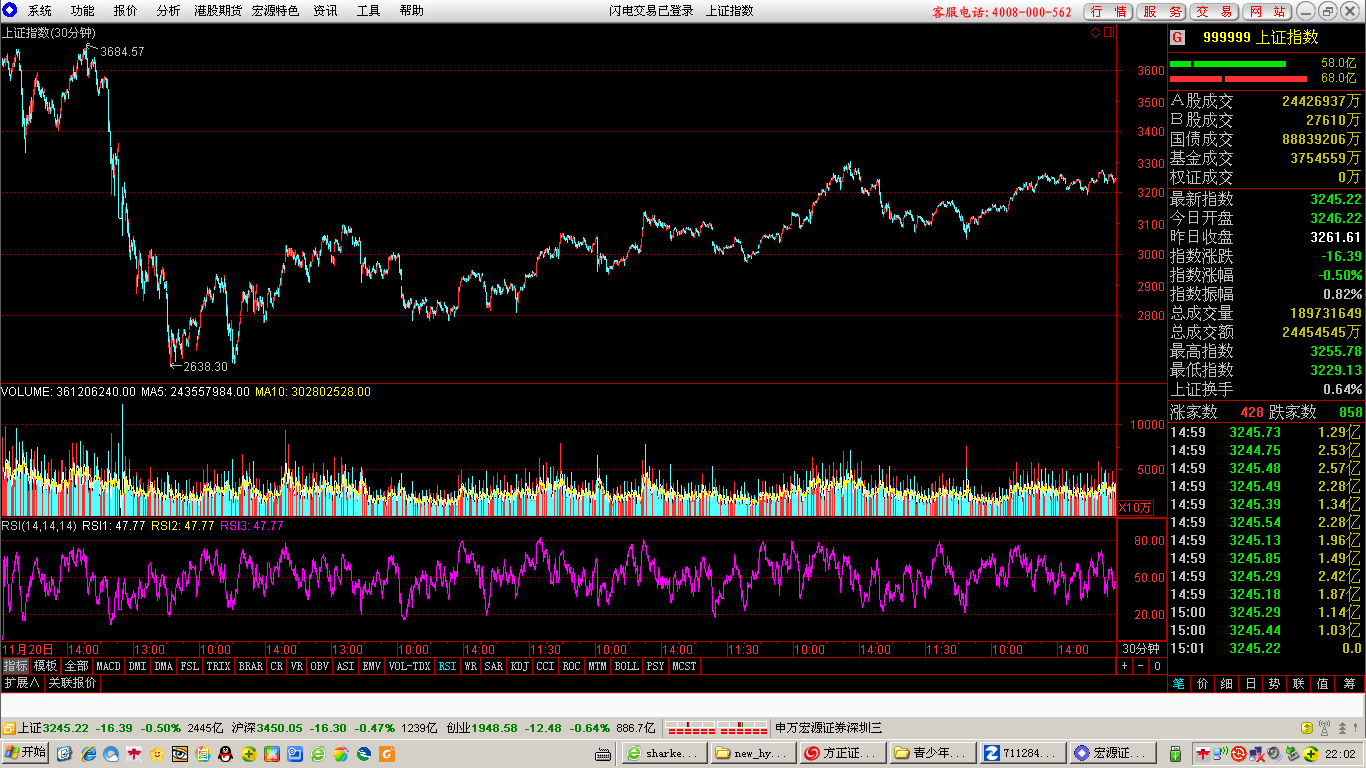
Task: Switch to the new_hy... folder taskbar button
Action: click(754, 753)
